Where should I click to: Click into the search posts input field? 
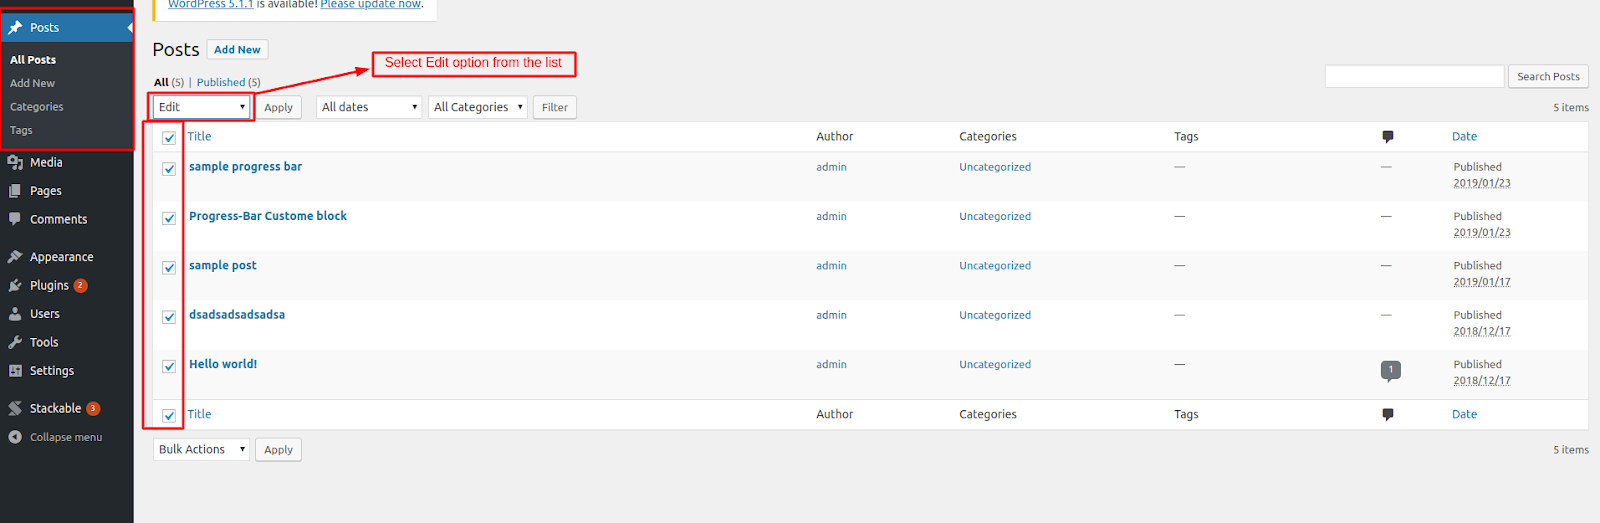tap(1414, 76)
